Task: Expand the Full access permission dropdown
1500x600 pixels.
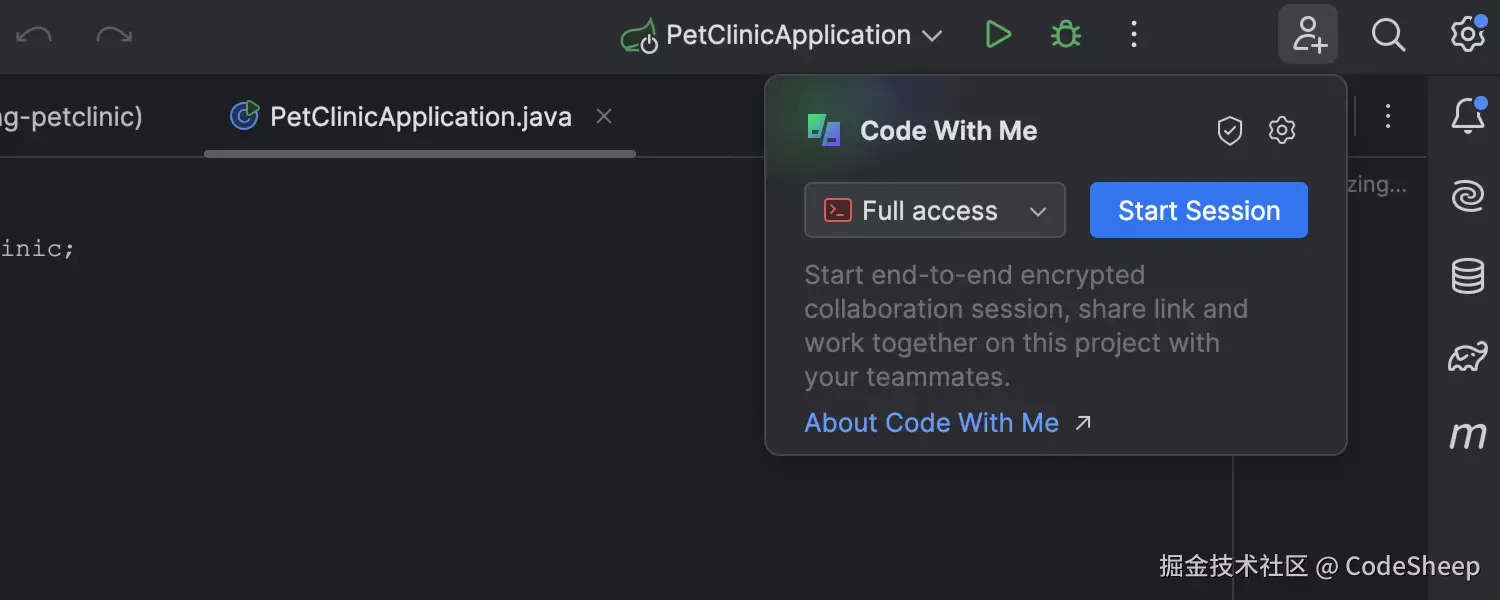Action: pyautogui.click(x=934, y=210)
